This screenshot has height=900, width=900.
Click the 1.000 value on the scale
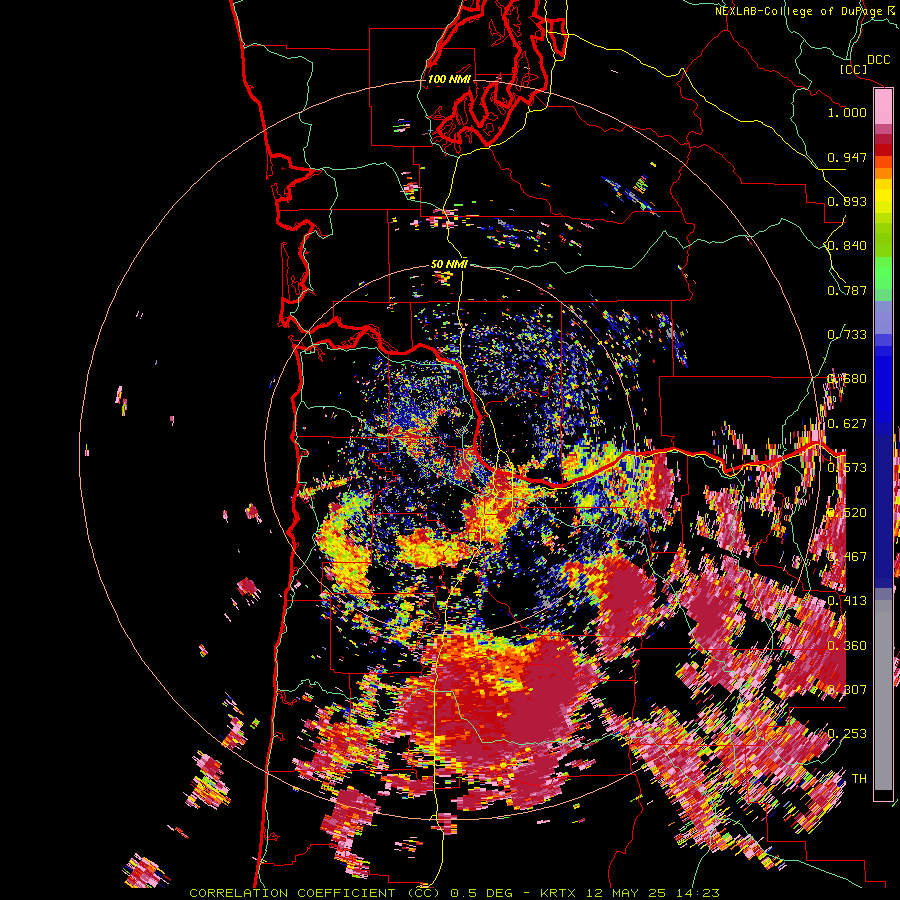coord(847,112)
